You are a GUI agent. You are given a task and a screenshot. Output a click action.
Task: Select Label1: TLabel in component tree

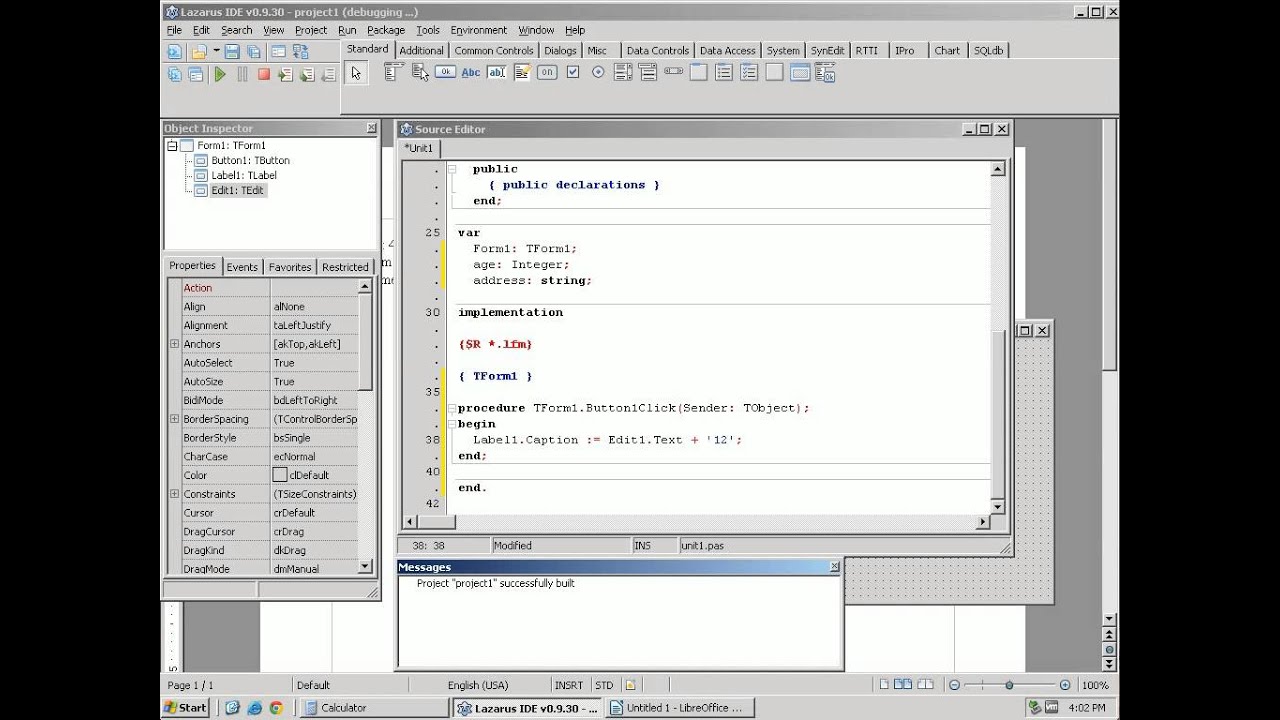(243, 175)
